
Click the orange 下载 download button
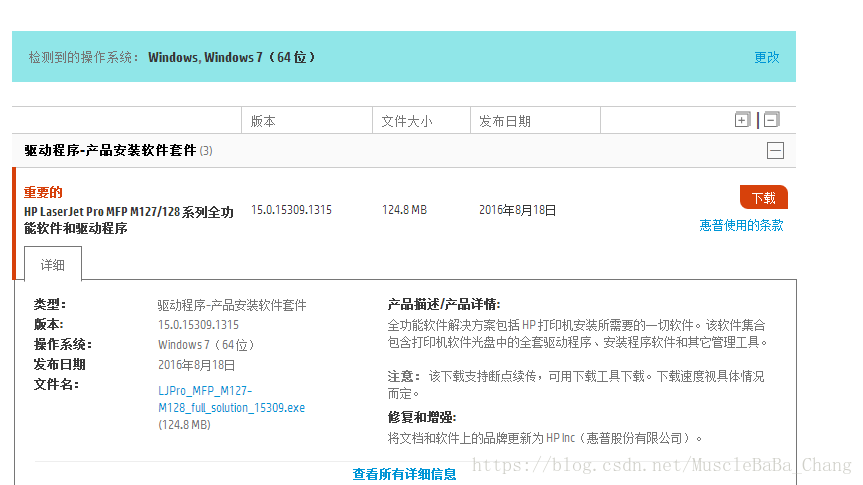coord(763,198)
